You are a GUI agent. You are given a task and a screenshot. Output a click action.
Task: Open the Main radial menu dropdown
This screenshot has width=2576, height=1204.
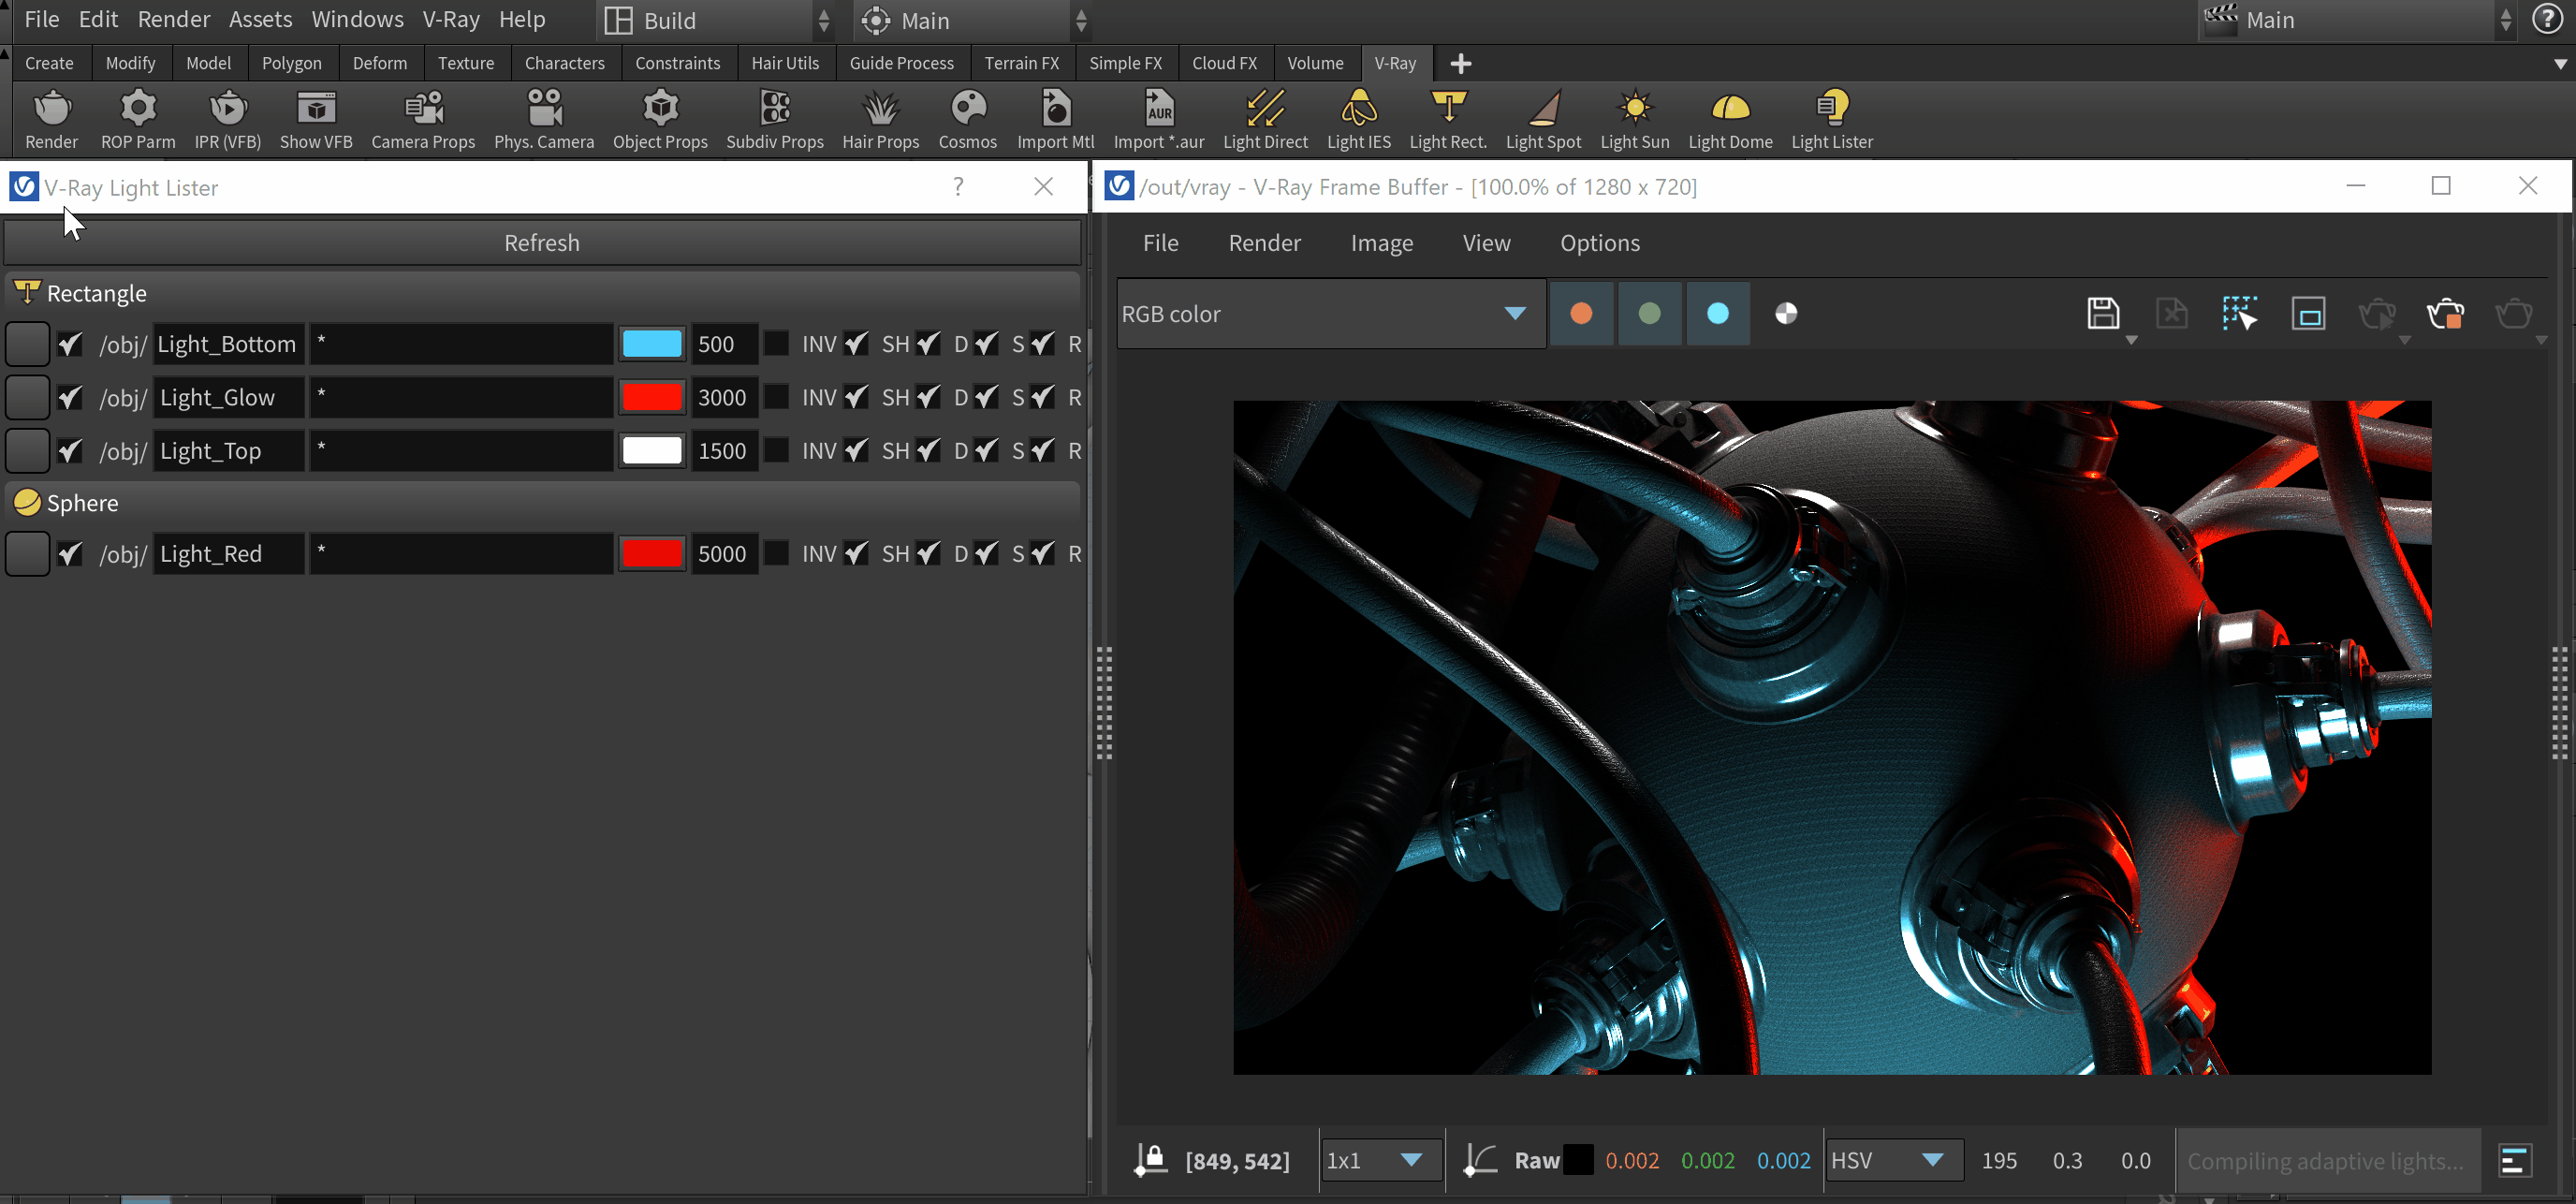tap(973, 20)
